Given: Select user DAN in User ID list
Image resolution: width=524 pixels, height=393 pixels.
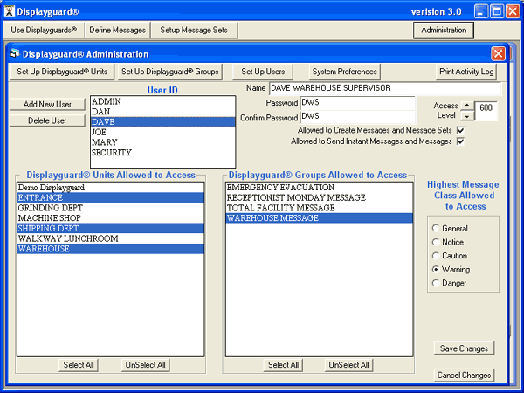Looking at the screenshot, I should point(163,111).
